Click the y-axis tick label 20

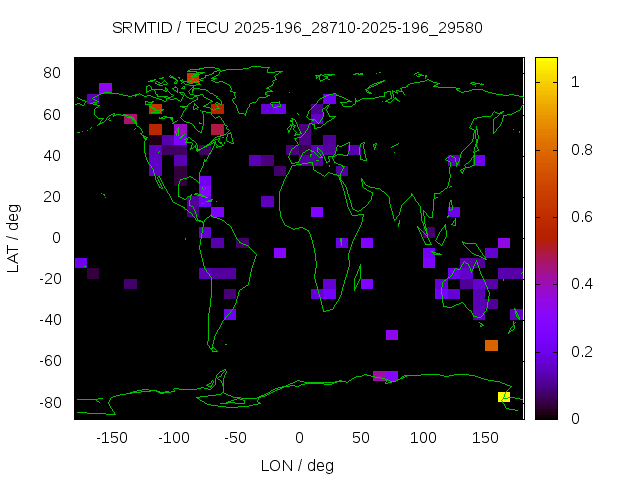[x=54, y=197]
